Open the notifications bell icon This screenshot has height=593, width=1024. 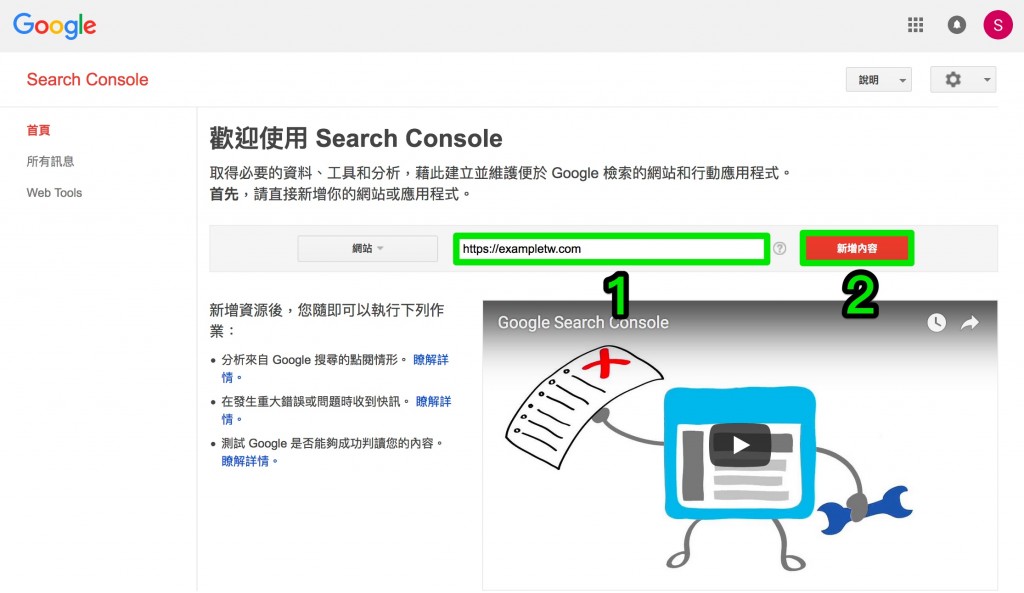pyautogui.click(x=956, y=25)
